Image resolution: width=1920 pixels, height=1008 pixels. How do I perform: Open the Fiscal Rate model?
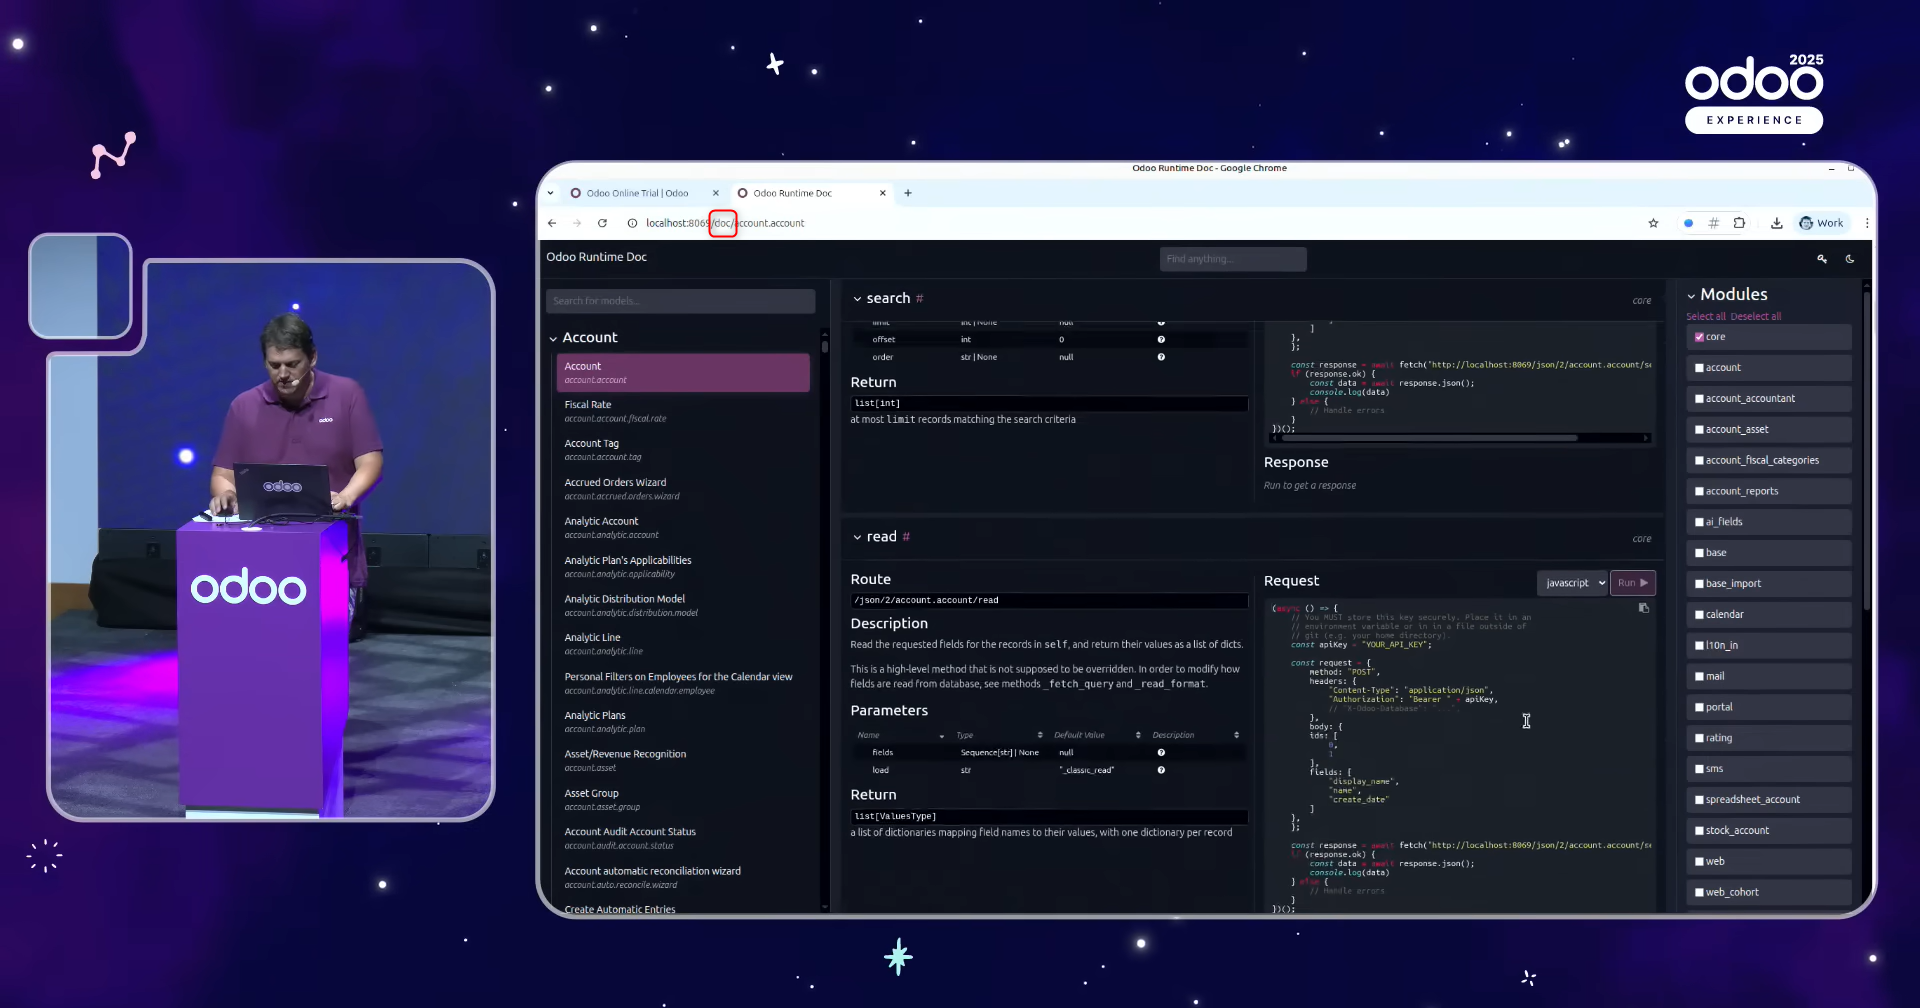pos(683,411)
